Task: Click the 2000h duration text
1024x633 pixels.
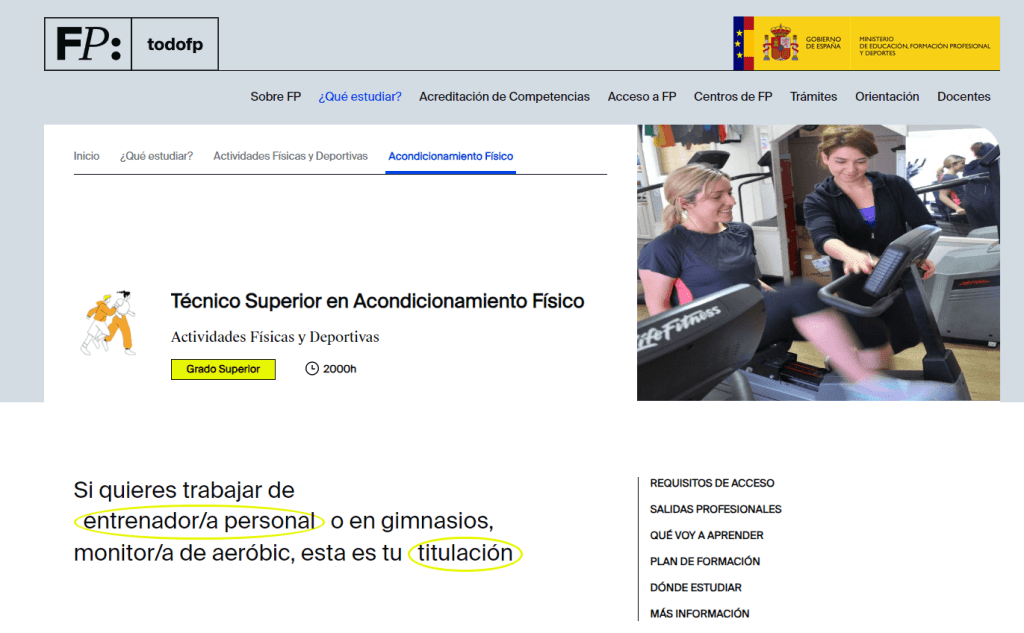Action: 340,369
